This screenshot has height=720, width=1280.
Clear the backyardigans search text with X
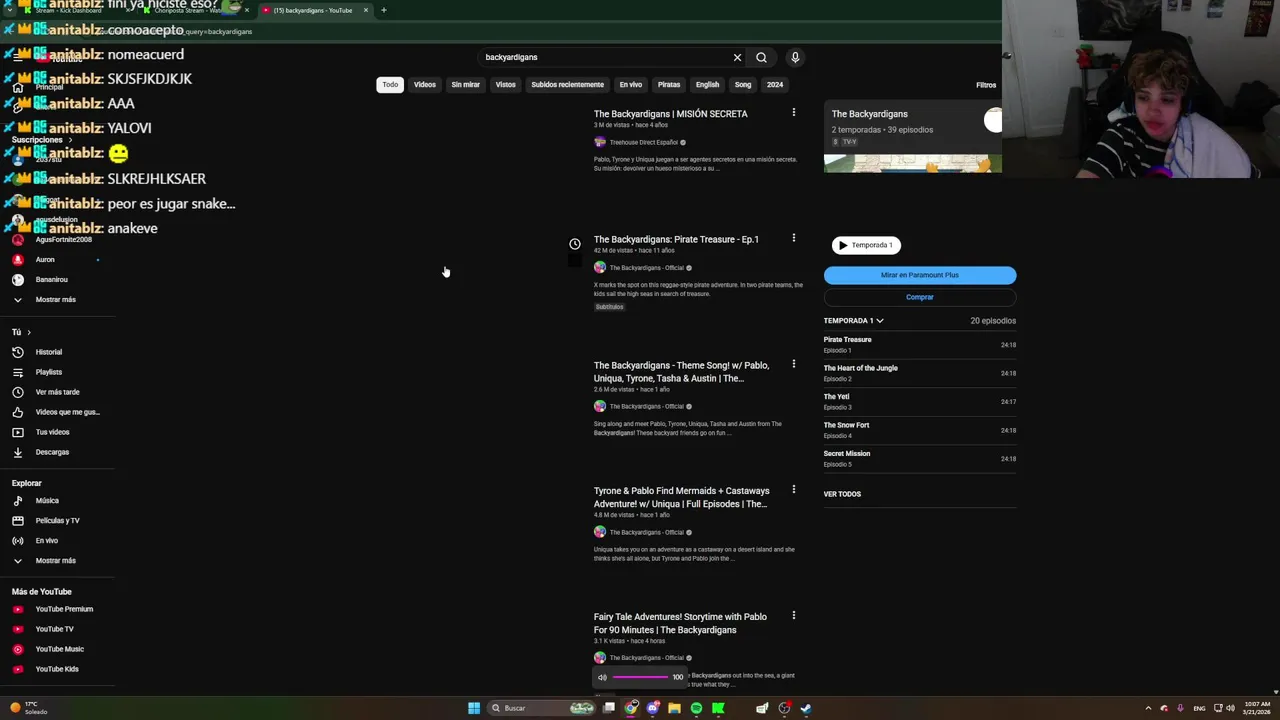coord(737,57)
